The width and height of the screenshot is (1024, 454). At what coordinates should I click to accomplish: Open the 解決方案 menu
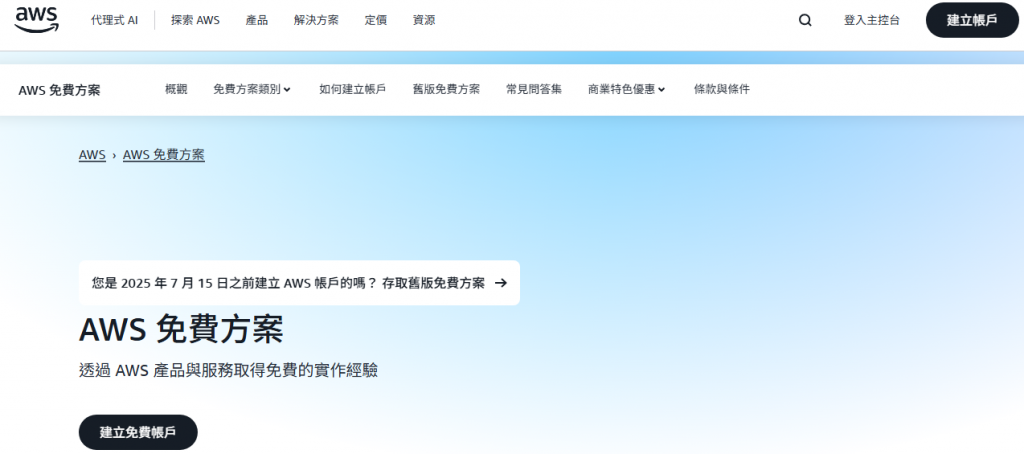click(x=316, y=20)
